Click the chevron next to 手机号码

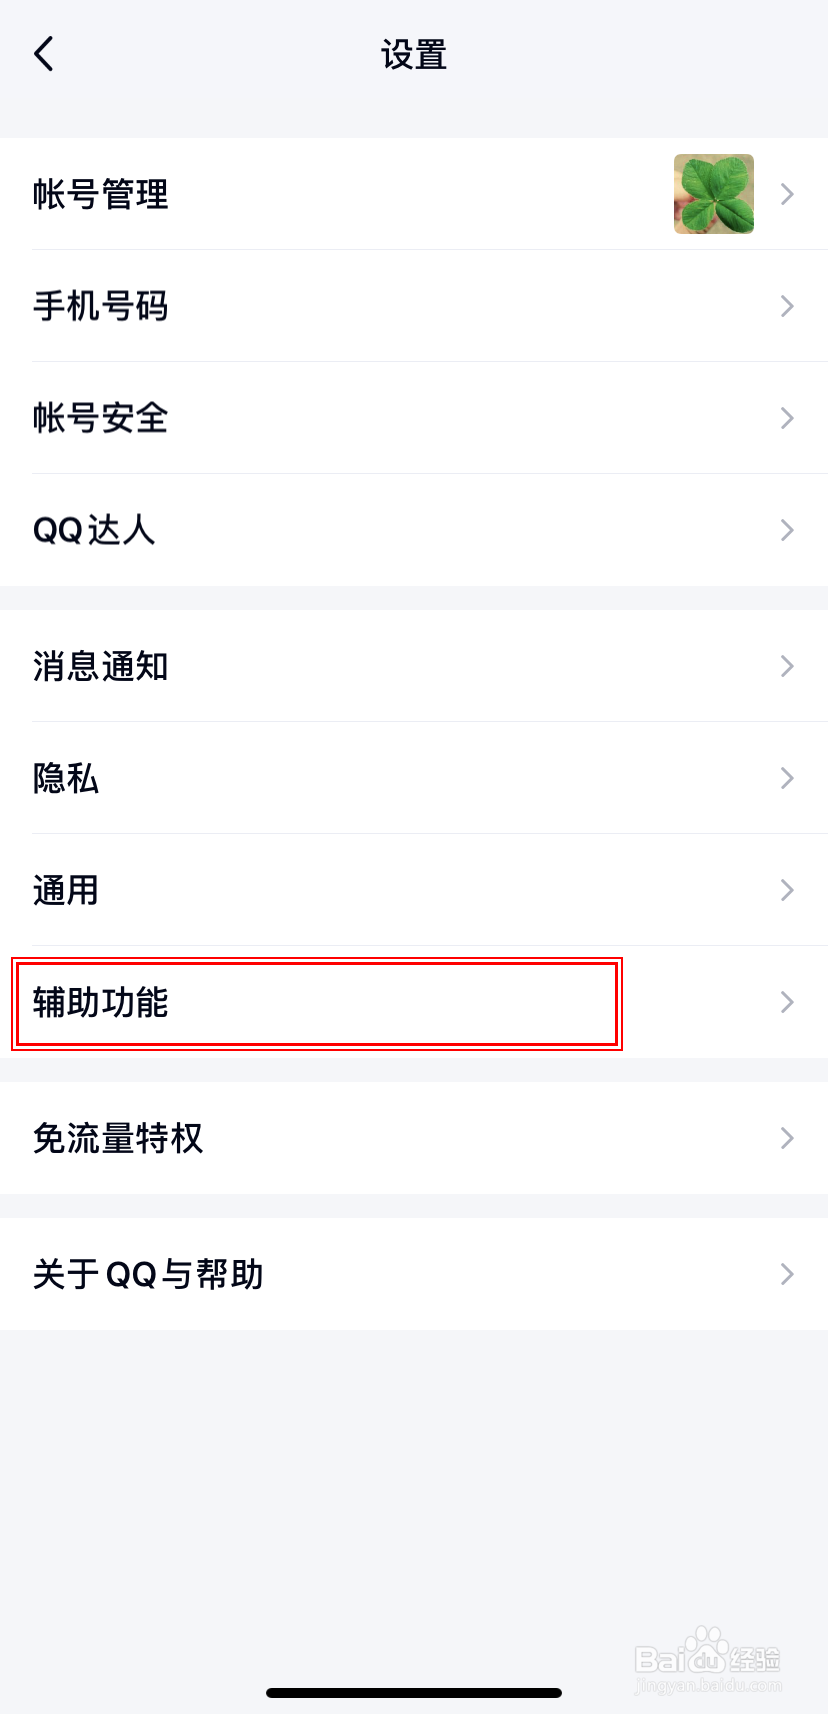(x=787, y=306)
